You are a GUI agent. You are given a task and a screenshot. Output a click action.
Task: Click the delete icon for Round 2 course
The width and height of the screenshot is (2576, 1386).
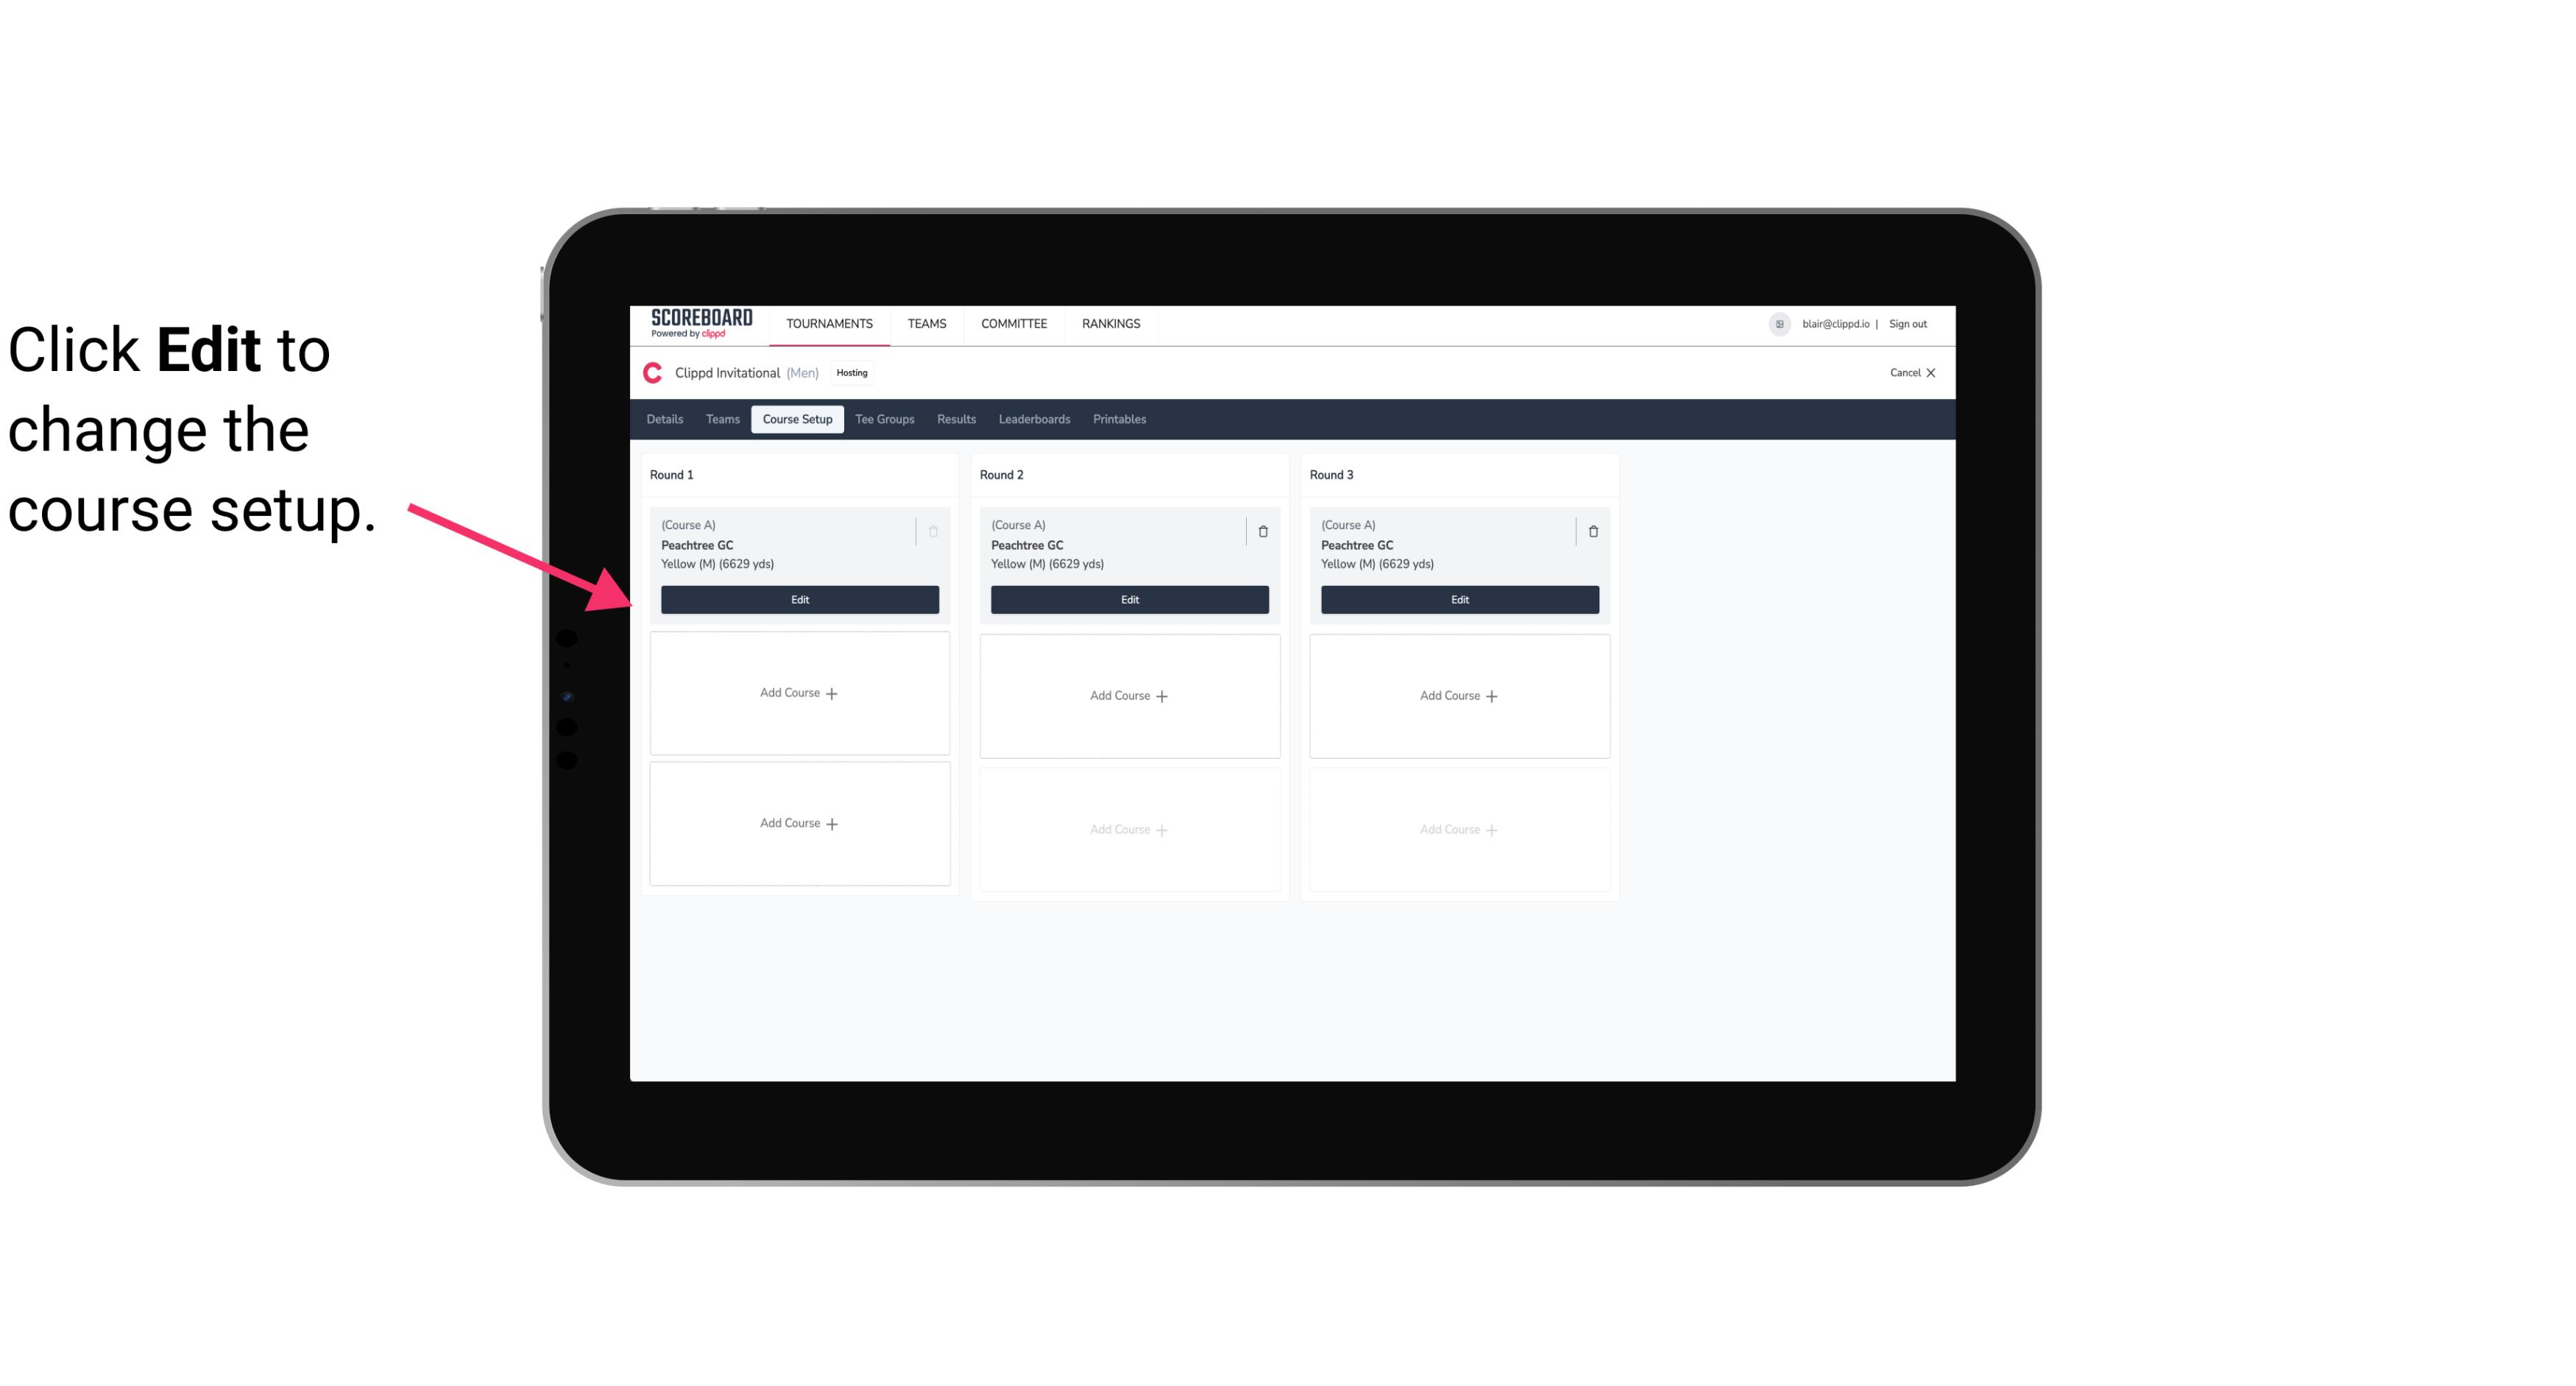coord(1262,531)
